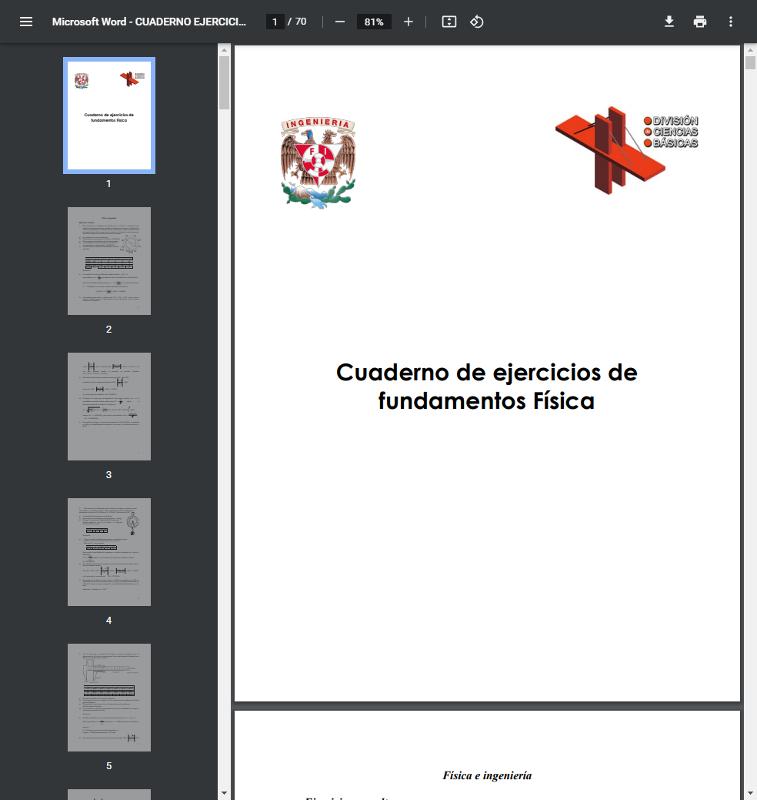The width and height of the screenshot is (757, 800).
Task: Click the zoom in plus icon
Action: 408,22
